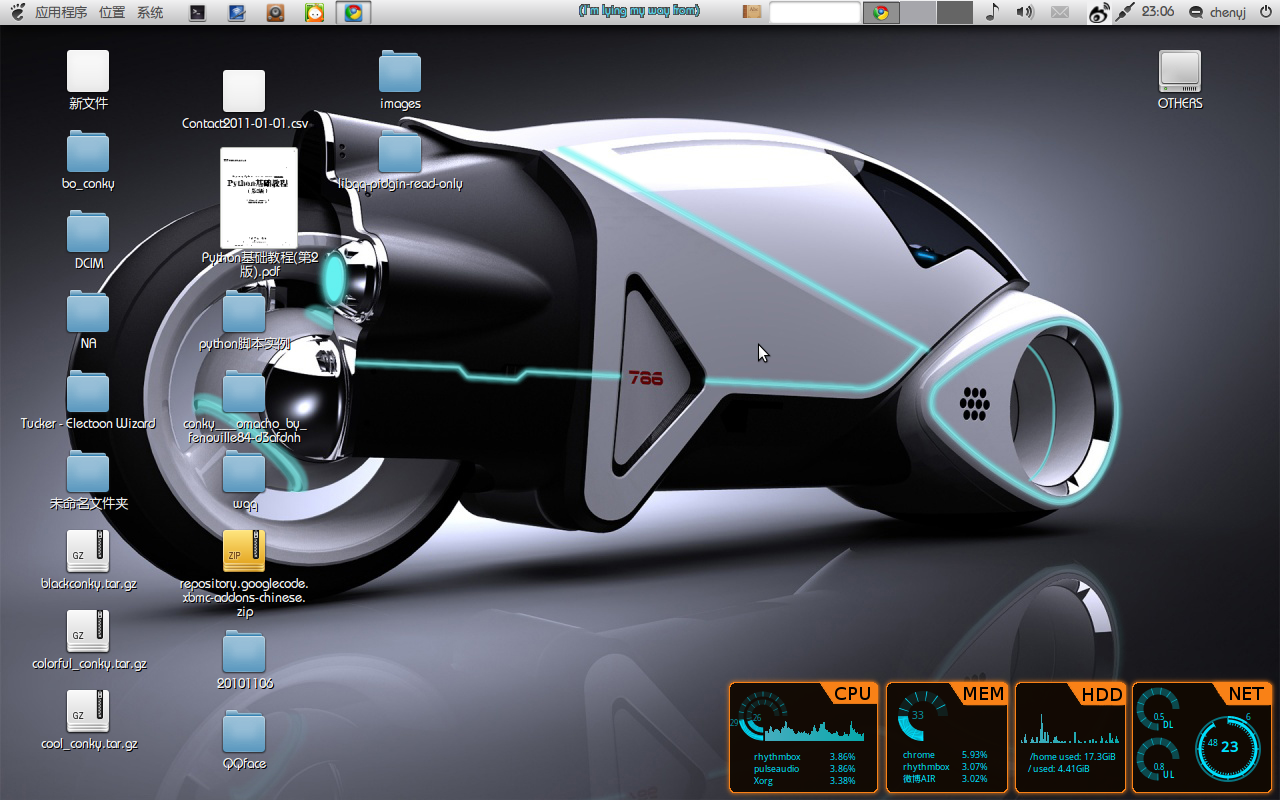This screenshot has height=800, width=1280.
Task: Click the 23:06 clock
Action: (1158, 12)
